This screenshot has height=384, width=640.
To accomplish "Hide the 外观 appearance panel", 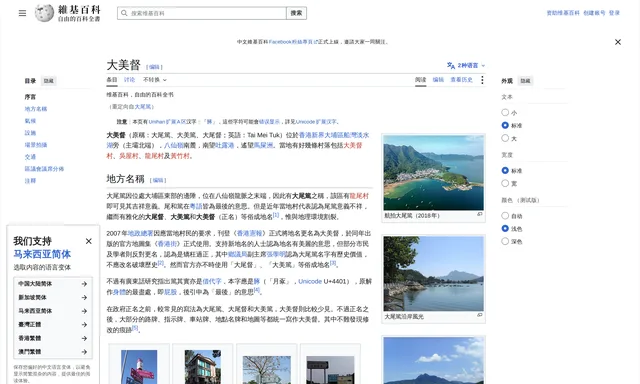I will coord(525,81).
